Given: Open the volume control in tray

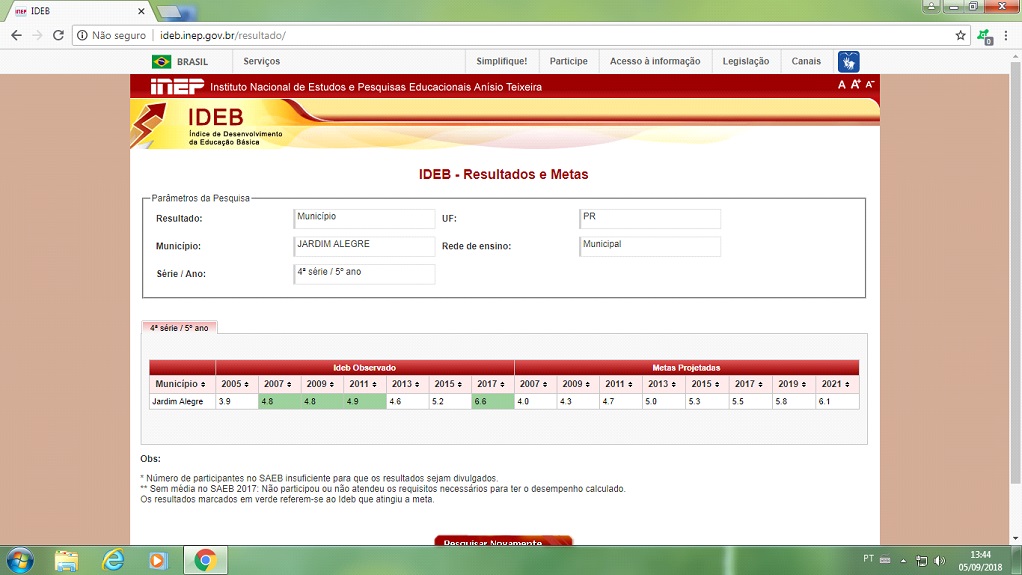Looking at the screenshot, I should tap(939, 561).
